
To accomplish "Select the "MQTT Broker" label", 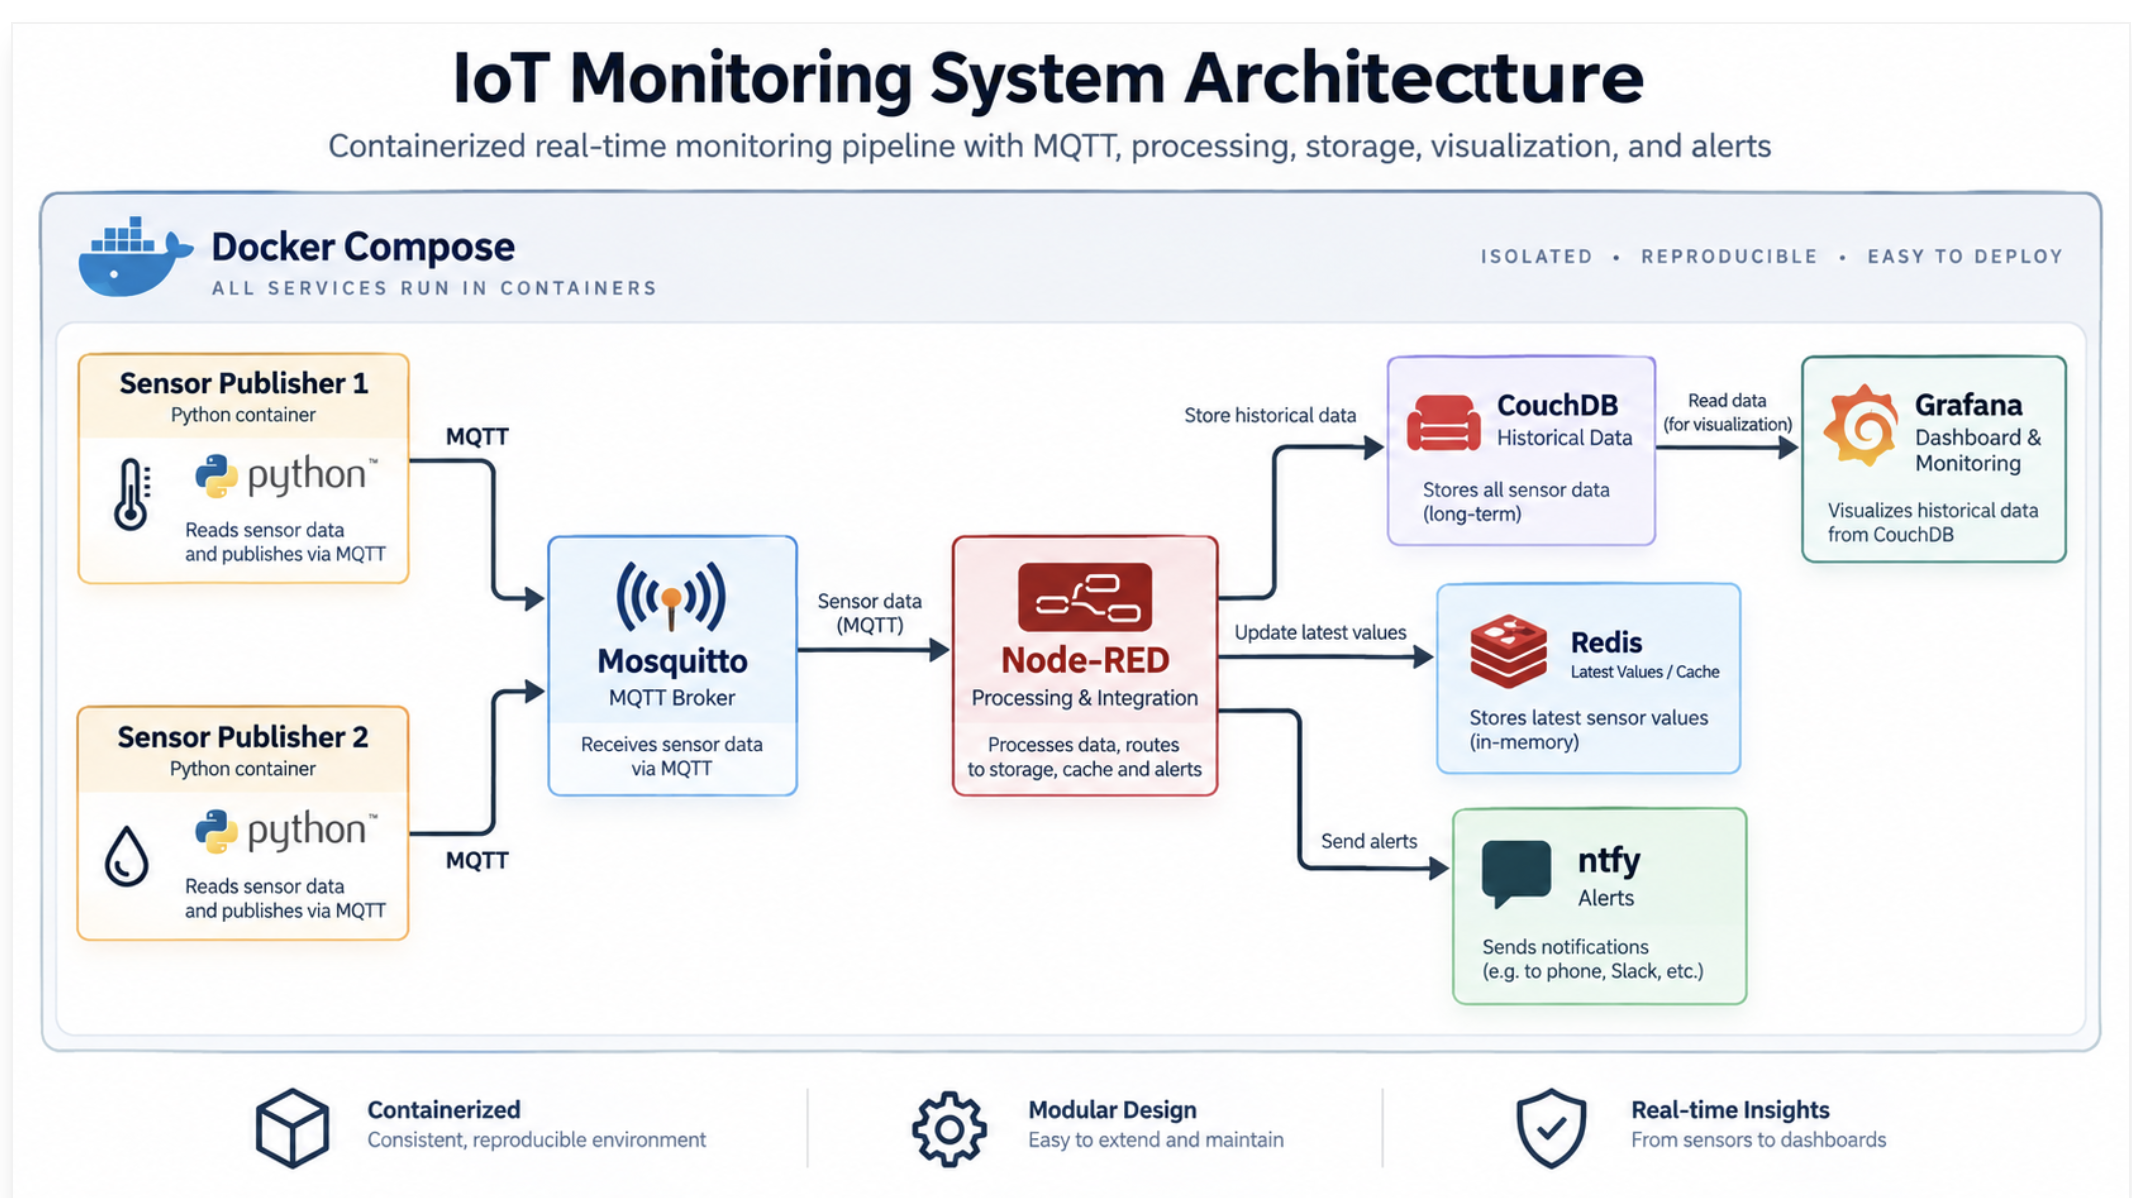I will tap(672, 698).
